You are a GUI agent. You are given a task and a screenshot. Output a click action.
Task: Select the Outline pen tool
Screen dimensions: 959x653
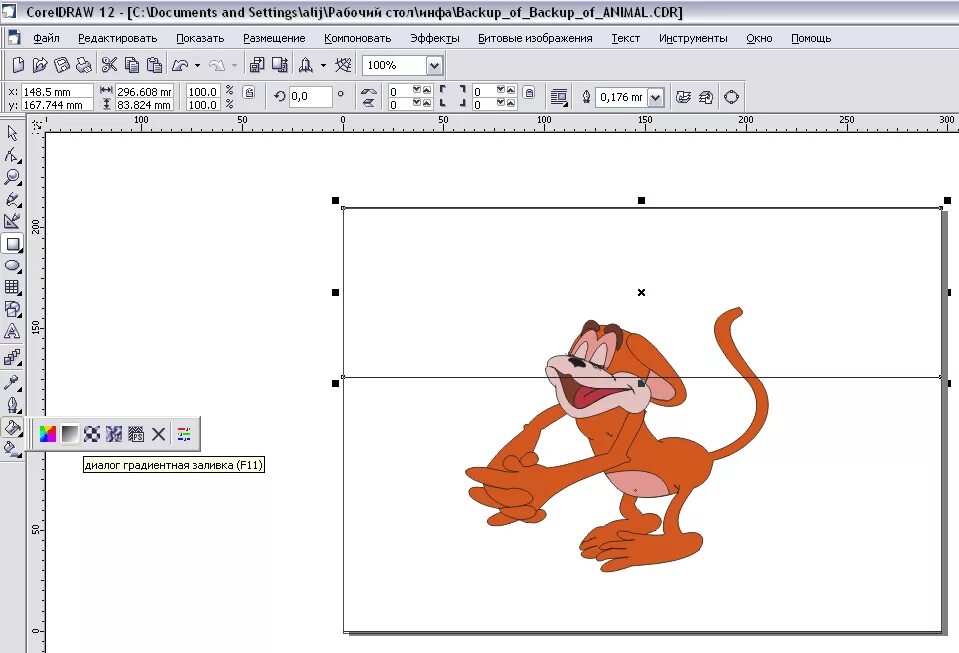pos(12,405)
